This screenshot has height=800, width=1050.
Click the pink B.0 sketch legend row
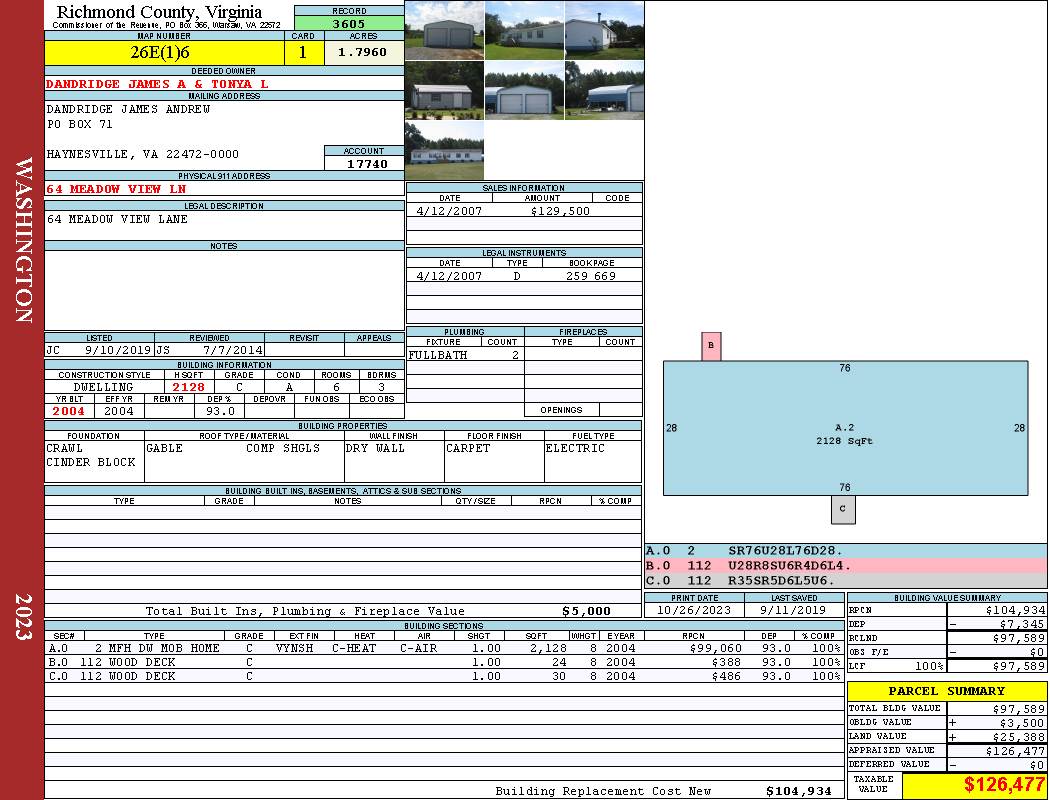pos(845,565)
